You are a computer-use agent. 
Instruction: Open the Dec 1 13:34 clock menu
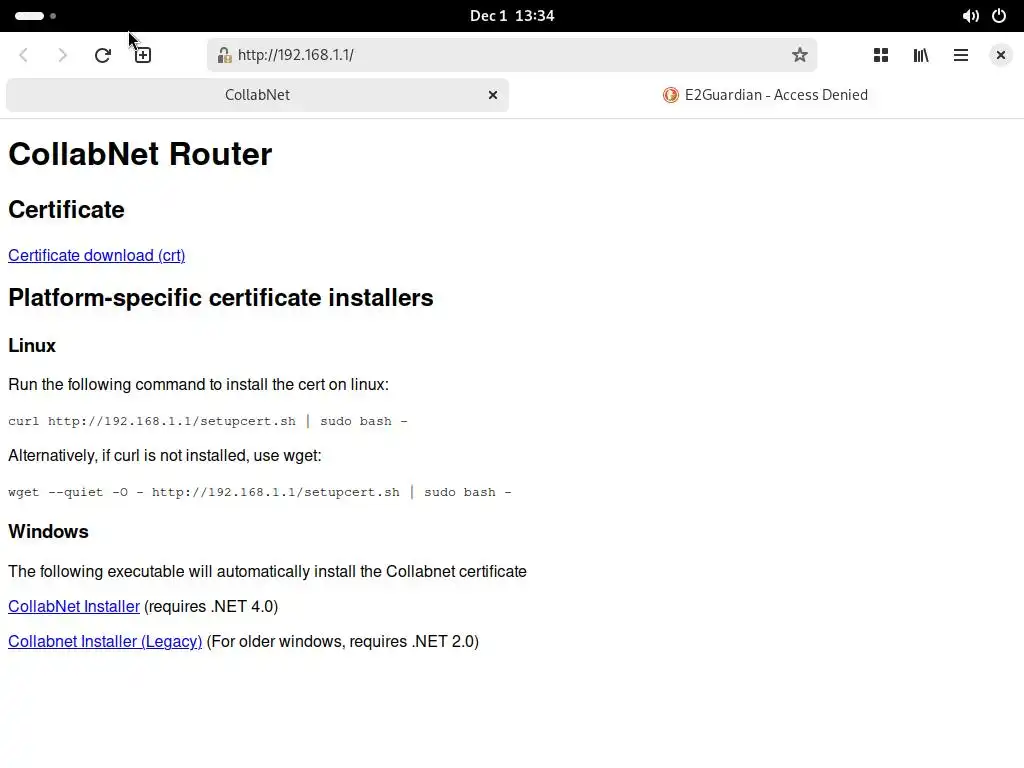(x=512, y=16)
